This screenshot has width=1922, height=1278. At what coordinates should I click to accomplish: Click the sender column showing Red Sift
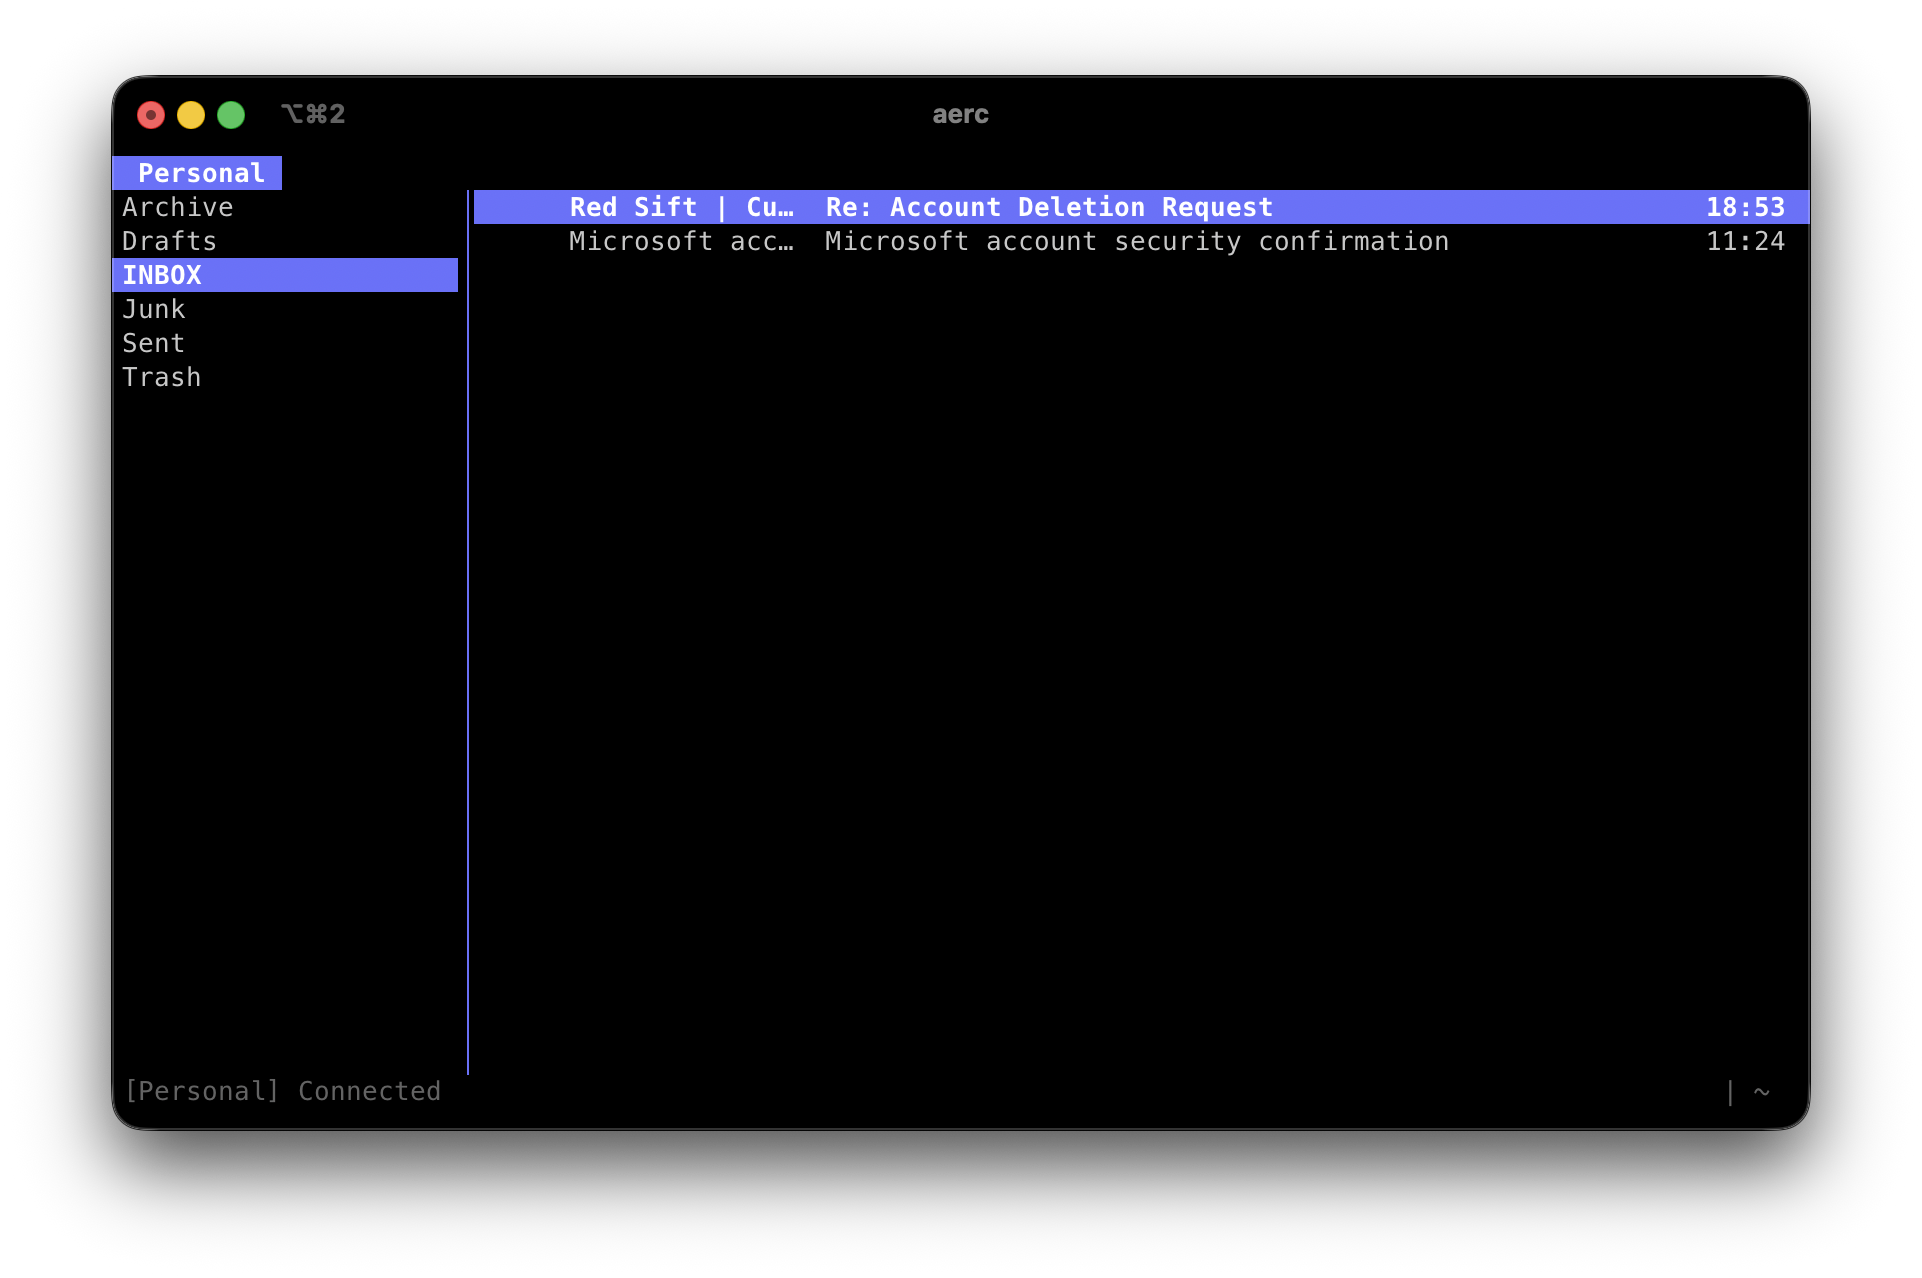682,207
